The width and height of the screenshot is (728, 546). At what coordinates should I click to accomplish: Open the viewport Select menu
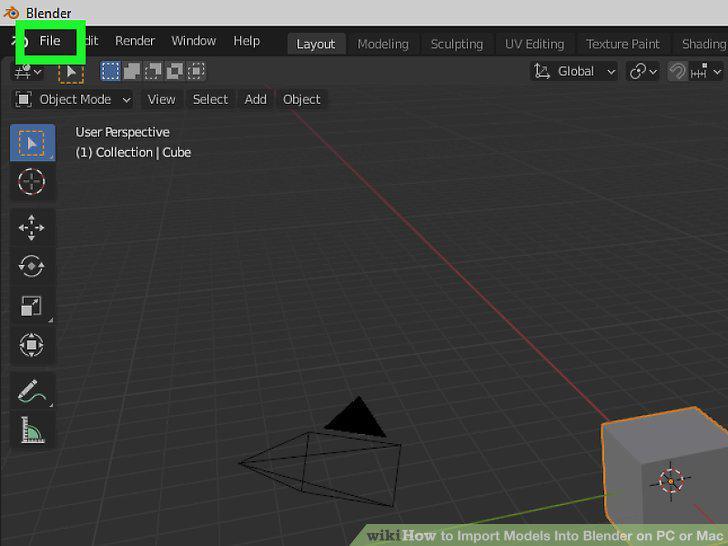point(210,99)
